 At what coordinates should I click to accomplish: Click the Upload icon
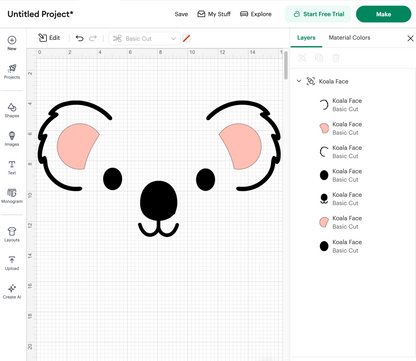(x=12, y=263)
